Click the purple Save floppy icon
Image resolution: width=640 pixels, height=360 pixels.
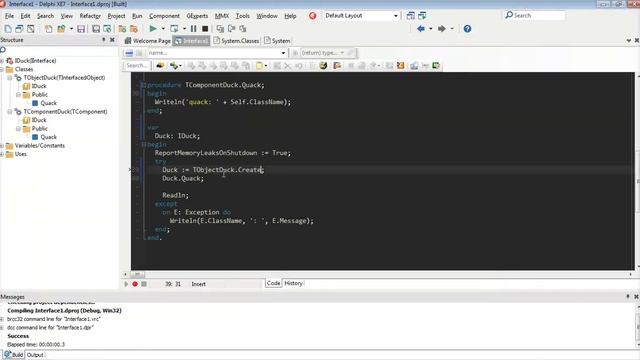coord(81,29)
